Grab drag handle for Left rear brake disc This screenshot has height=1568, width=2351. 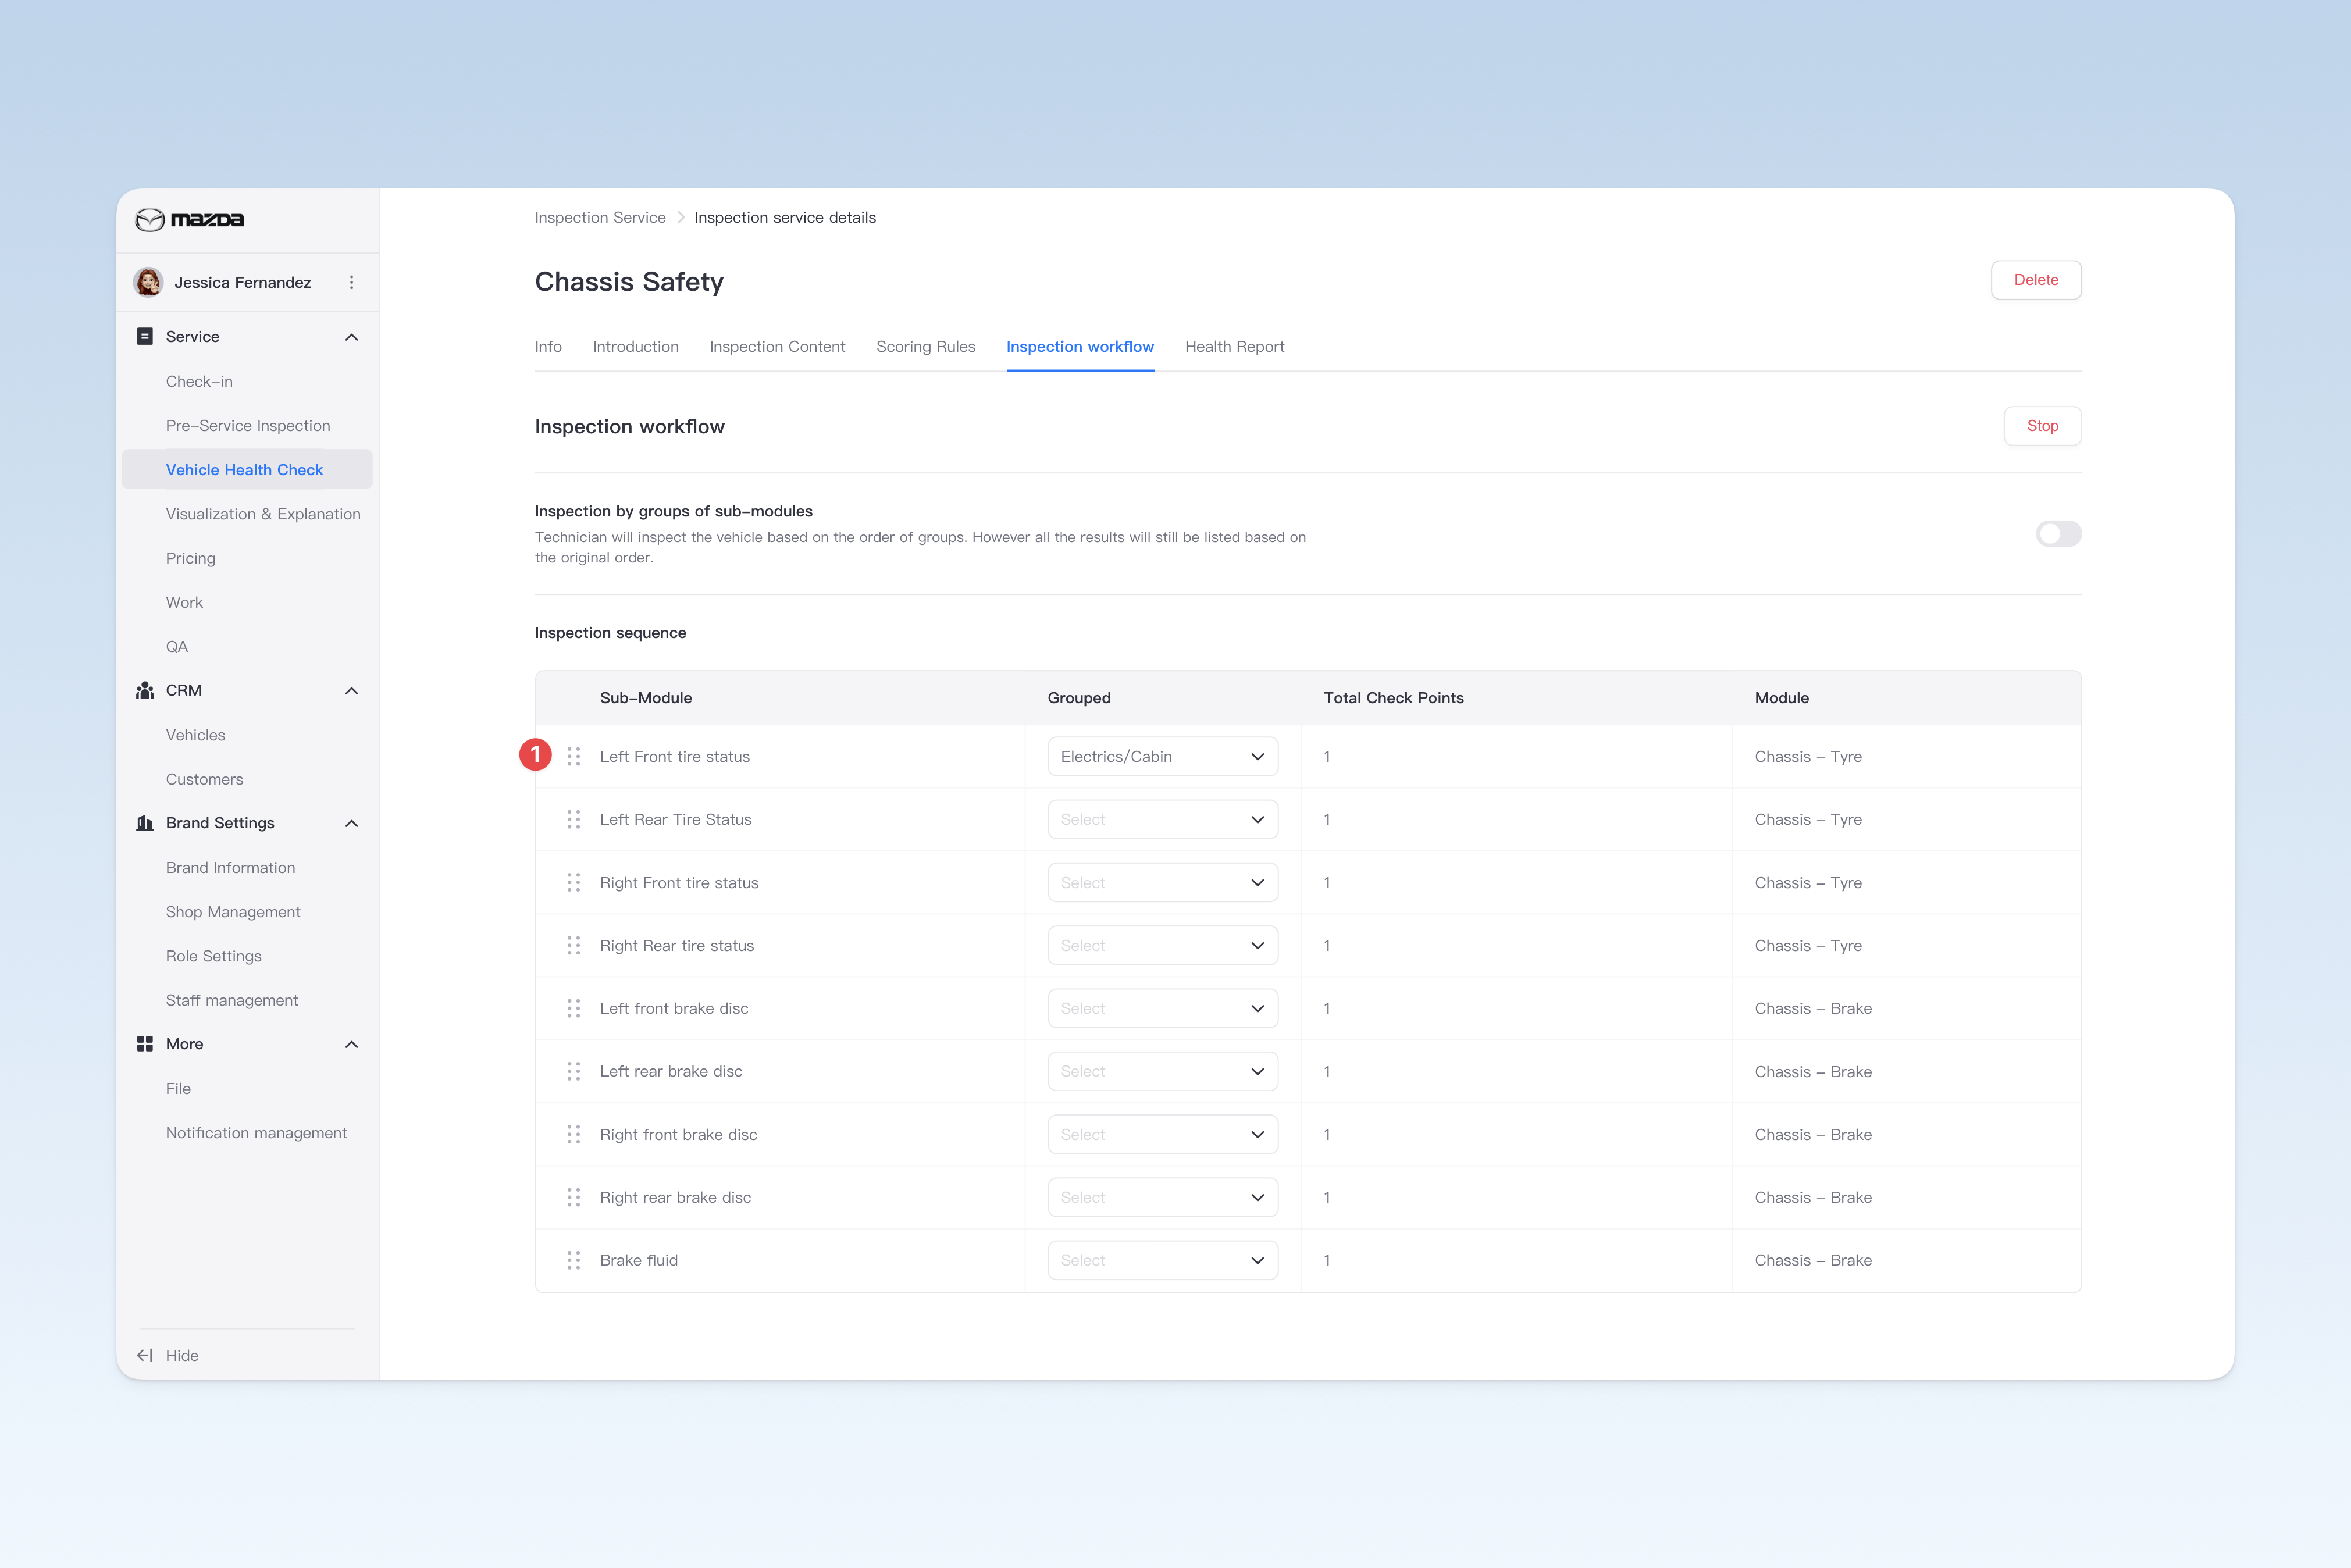tap(574, 1072)
